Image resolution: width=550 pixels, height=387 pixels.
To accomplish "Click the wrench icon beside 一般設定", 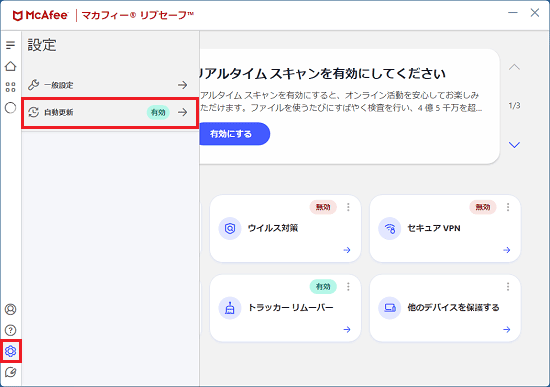I will point(34,85).
